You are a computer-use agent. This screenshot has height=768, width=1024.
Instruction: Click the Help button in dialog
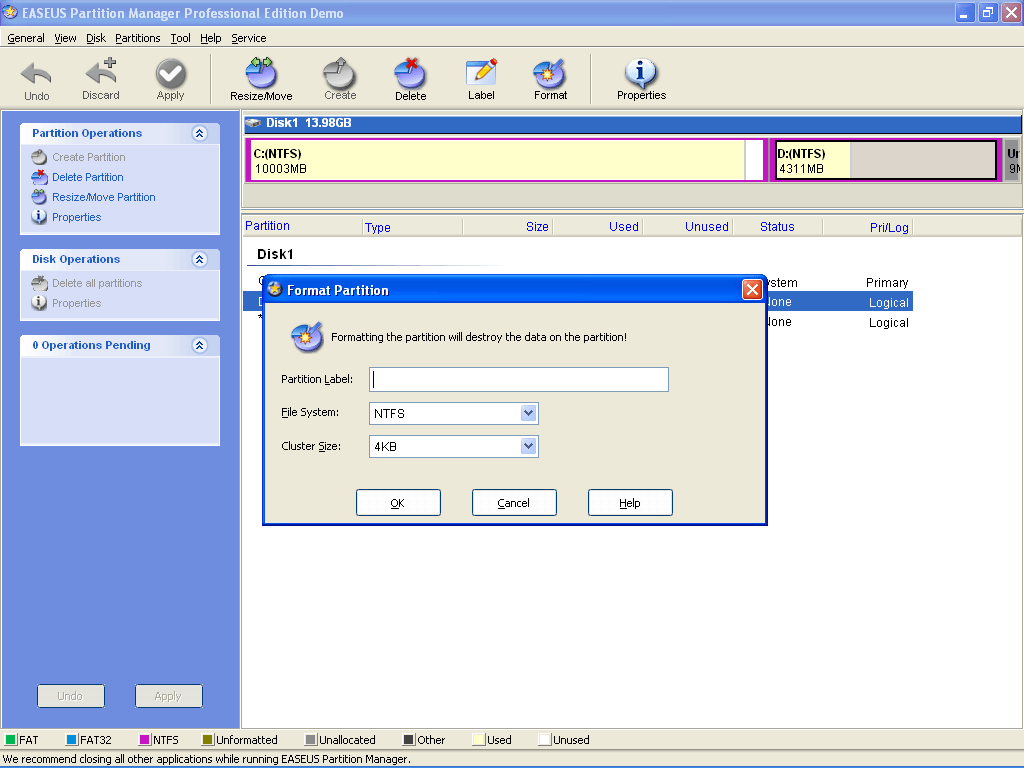point(630,503)
